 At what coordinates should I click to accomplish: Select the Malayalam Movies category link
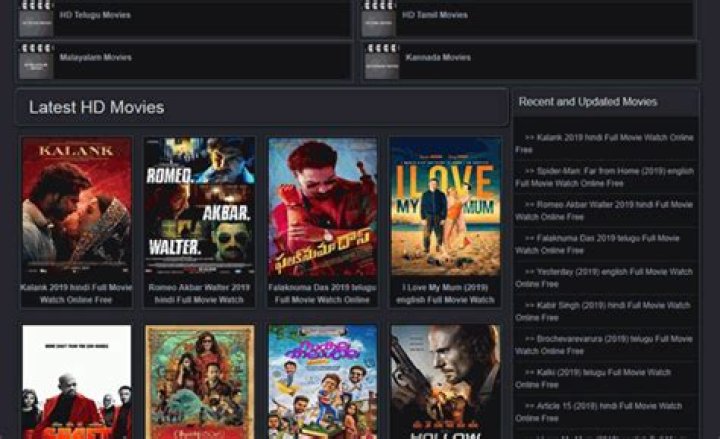[95, 58]
